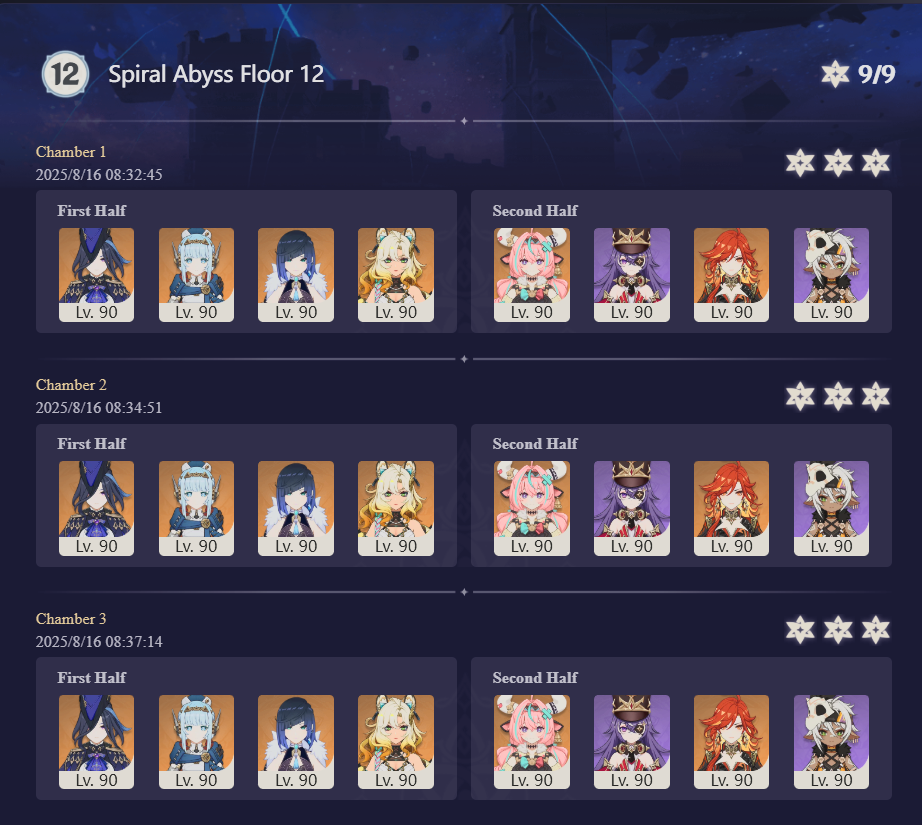Select Chamber 2 second half purple-haired crowned character
This screenshot has height=825, width=922.
tap(632, 508)
